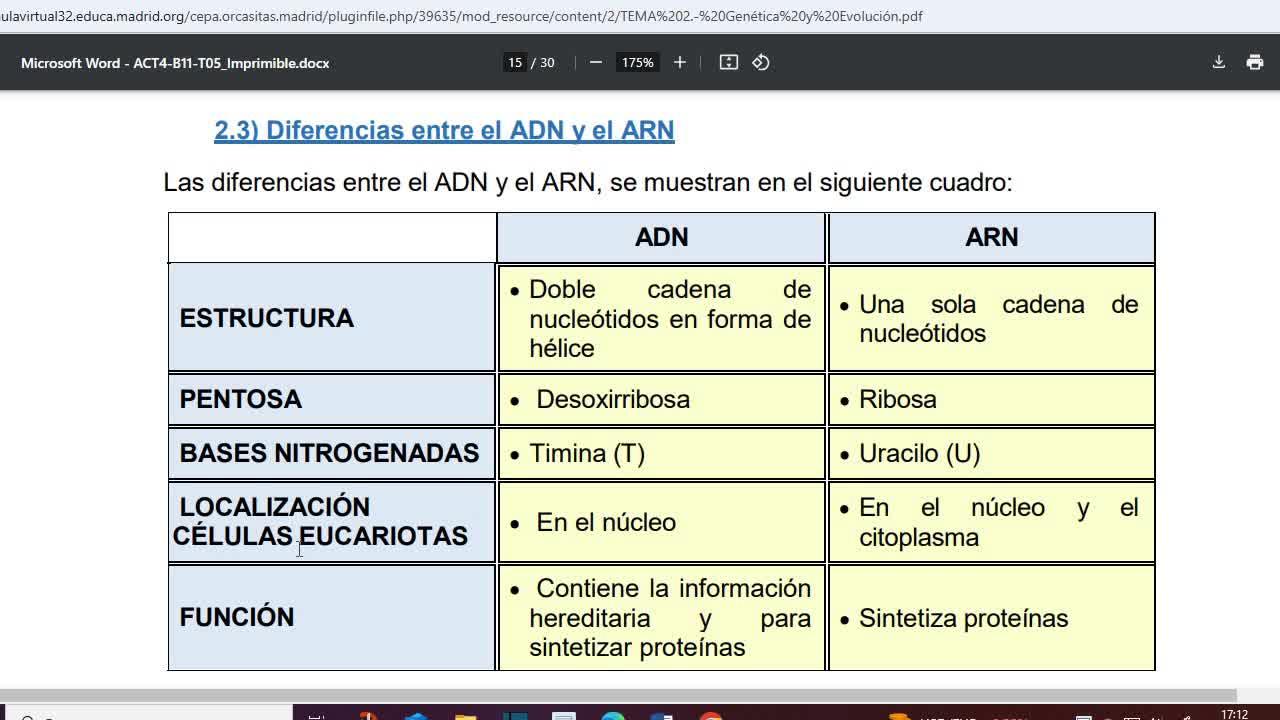Click the document title "ACT4-B11-T05_Imprimible.docx"

231,63
